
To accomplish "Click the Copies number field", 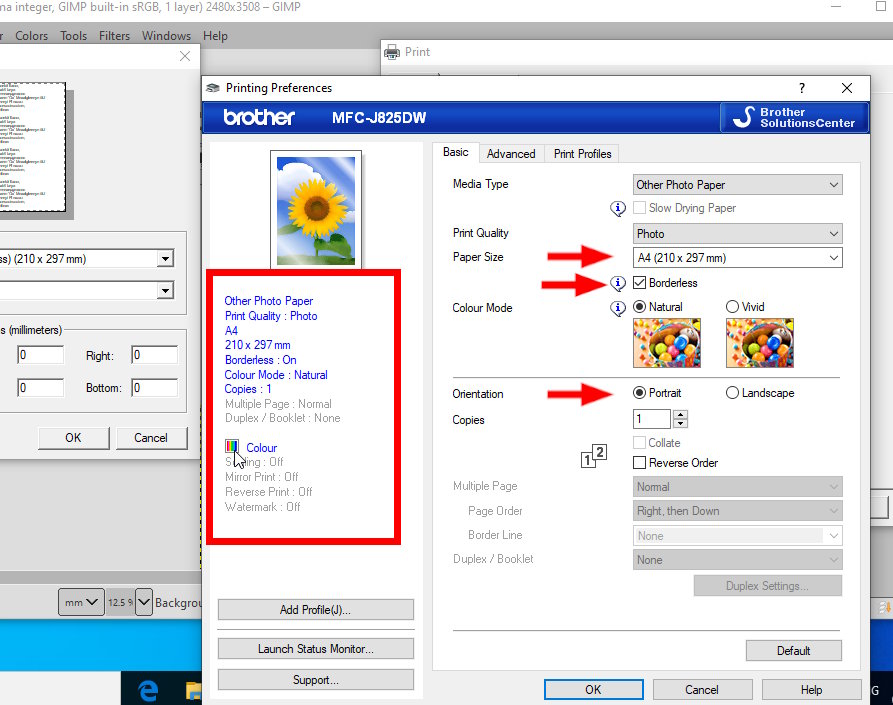I will 652,419.
